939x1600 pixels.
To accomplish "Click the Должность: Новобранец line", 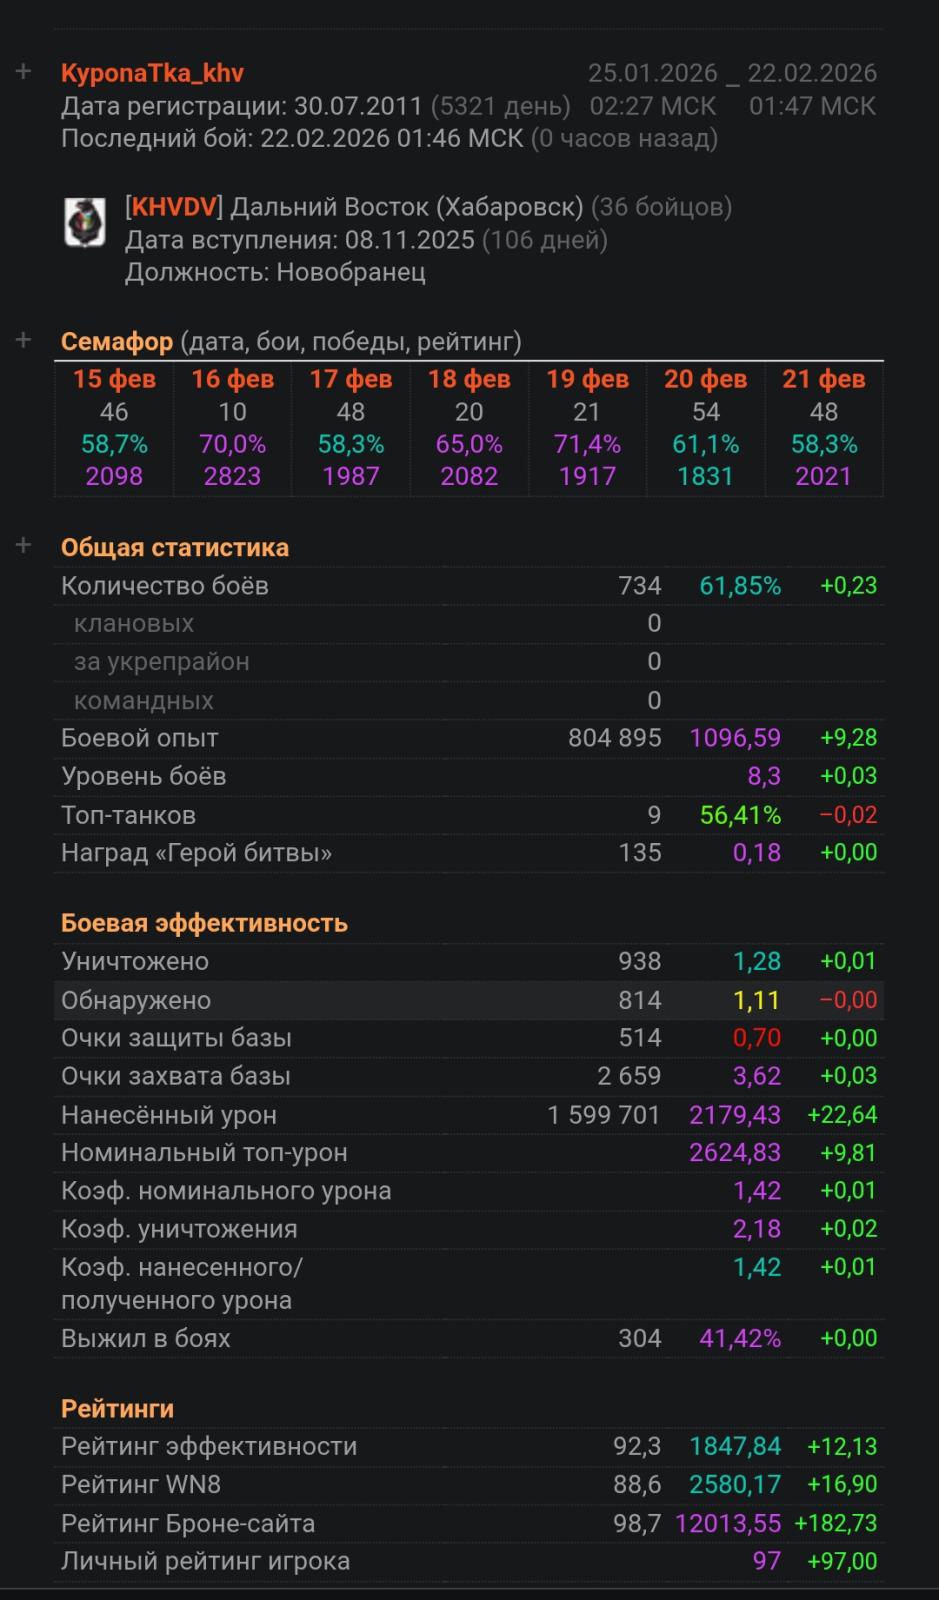I will [x=275, y=272].
